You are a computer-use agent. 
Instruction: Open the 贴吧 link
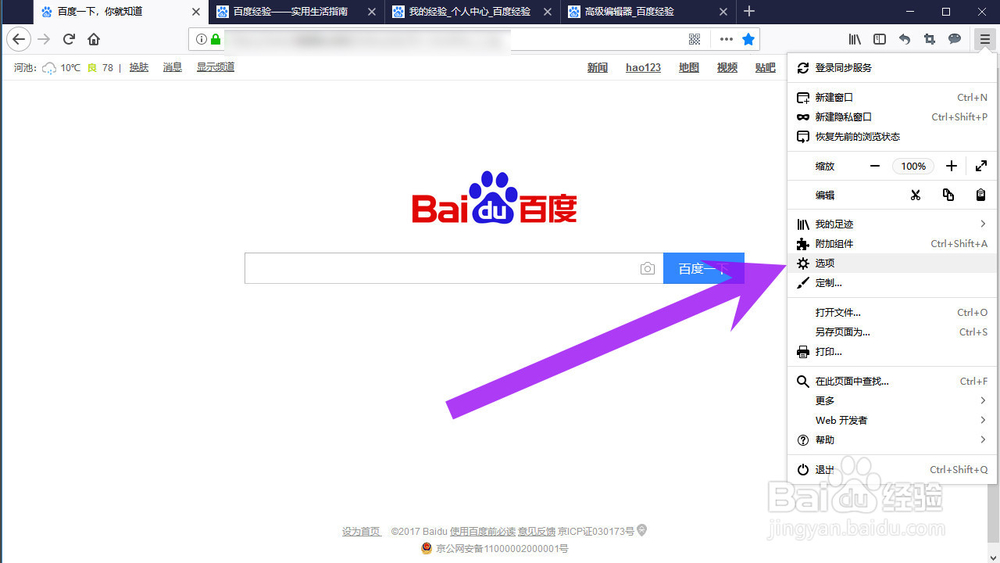point(765,68)
